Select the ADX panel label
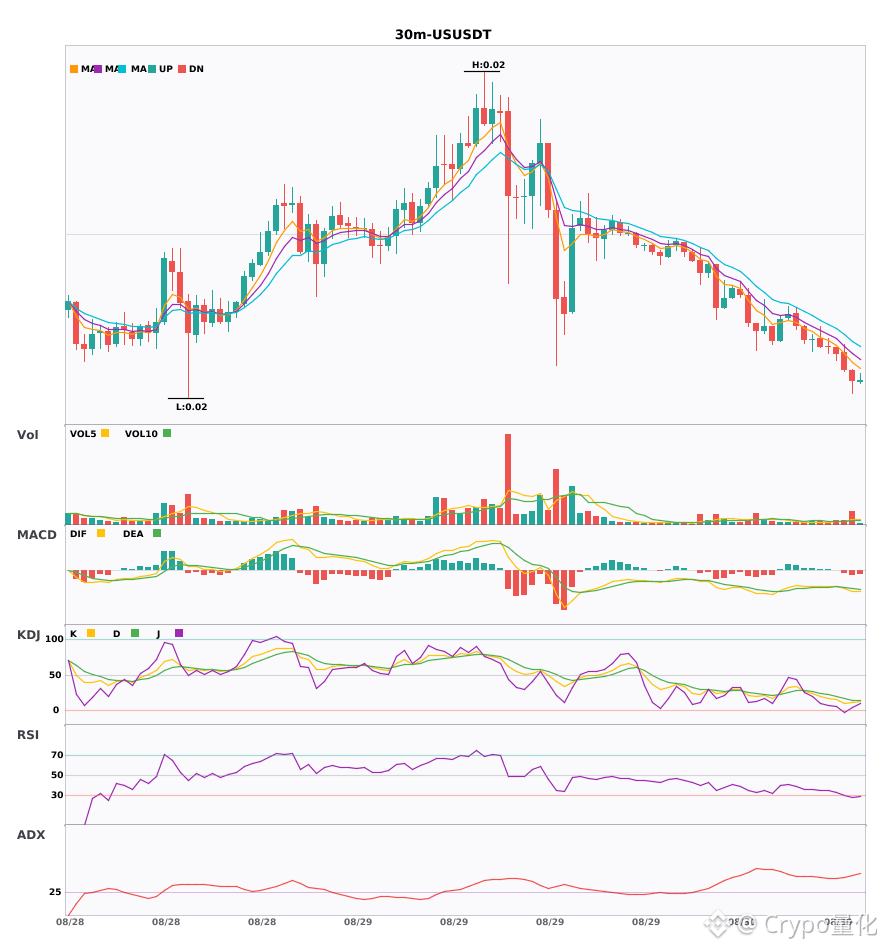885x950 pixels. [31, 835]
